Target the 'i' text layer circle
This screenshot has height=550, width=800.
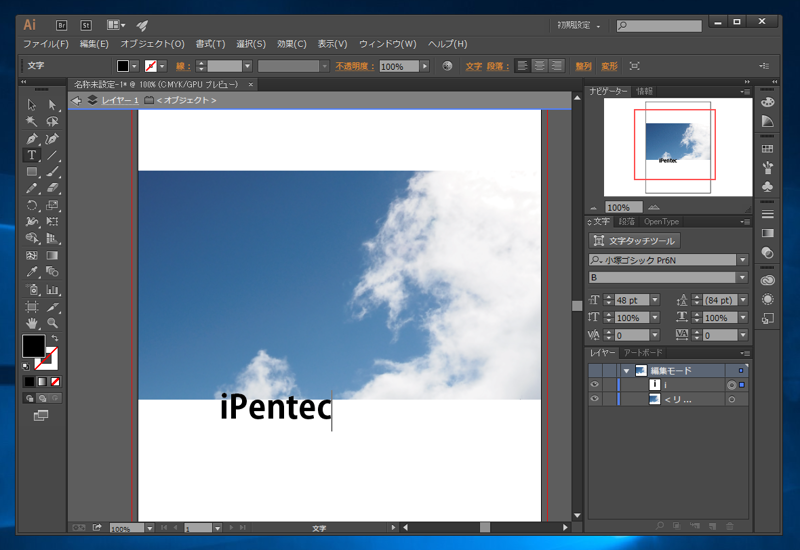coord(732,385)
